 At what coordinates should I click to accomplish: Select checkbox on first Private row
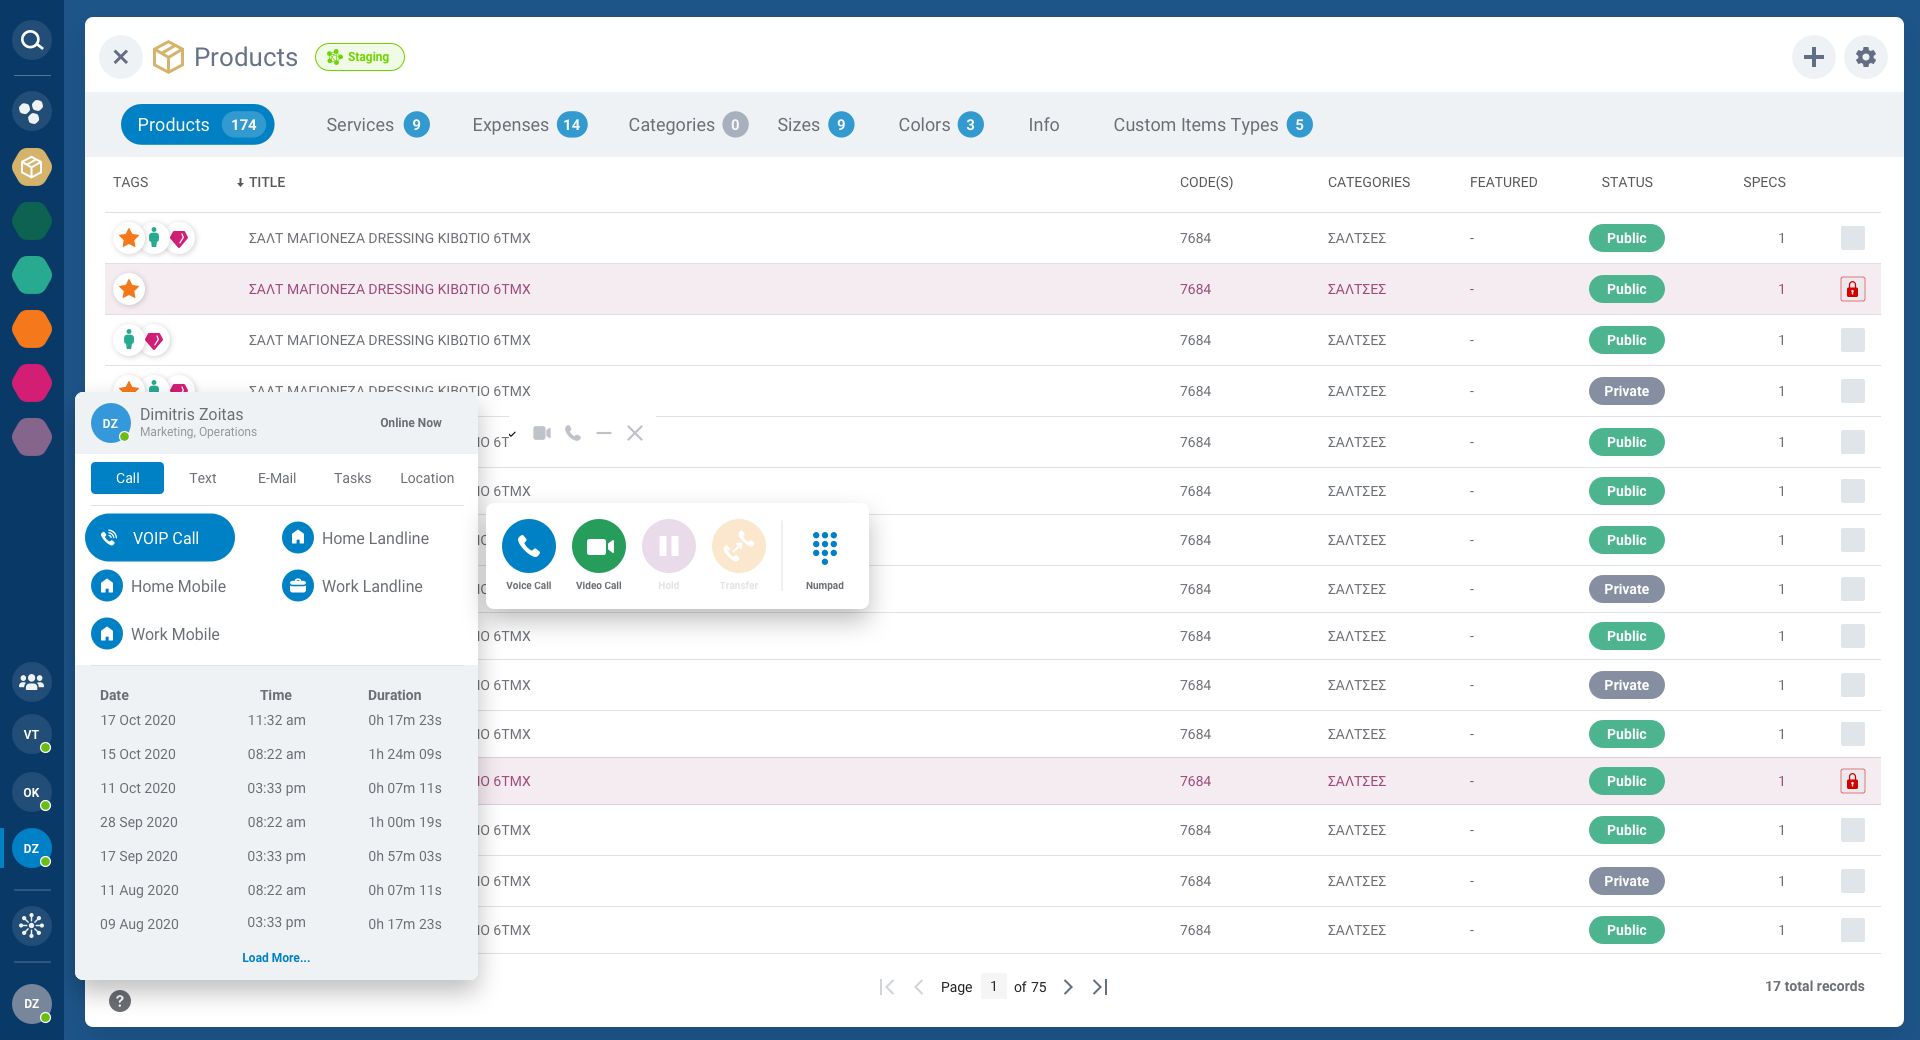pyautogui.click(x=1852, y=391)
